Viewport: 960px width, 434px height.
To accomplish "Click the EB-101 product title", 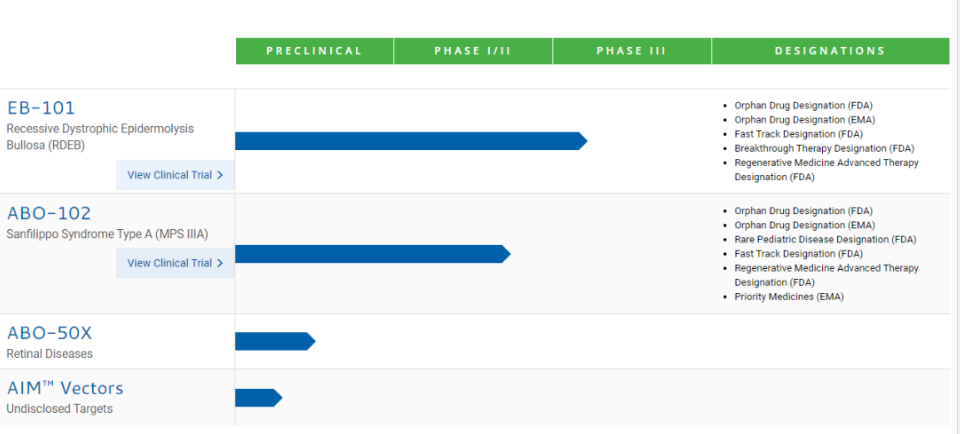I will pyautogui.click(x=41, y=108).
